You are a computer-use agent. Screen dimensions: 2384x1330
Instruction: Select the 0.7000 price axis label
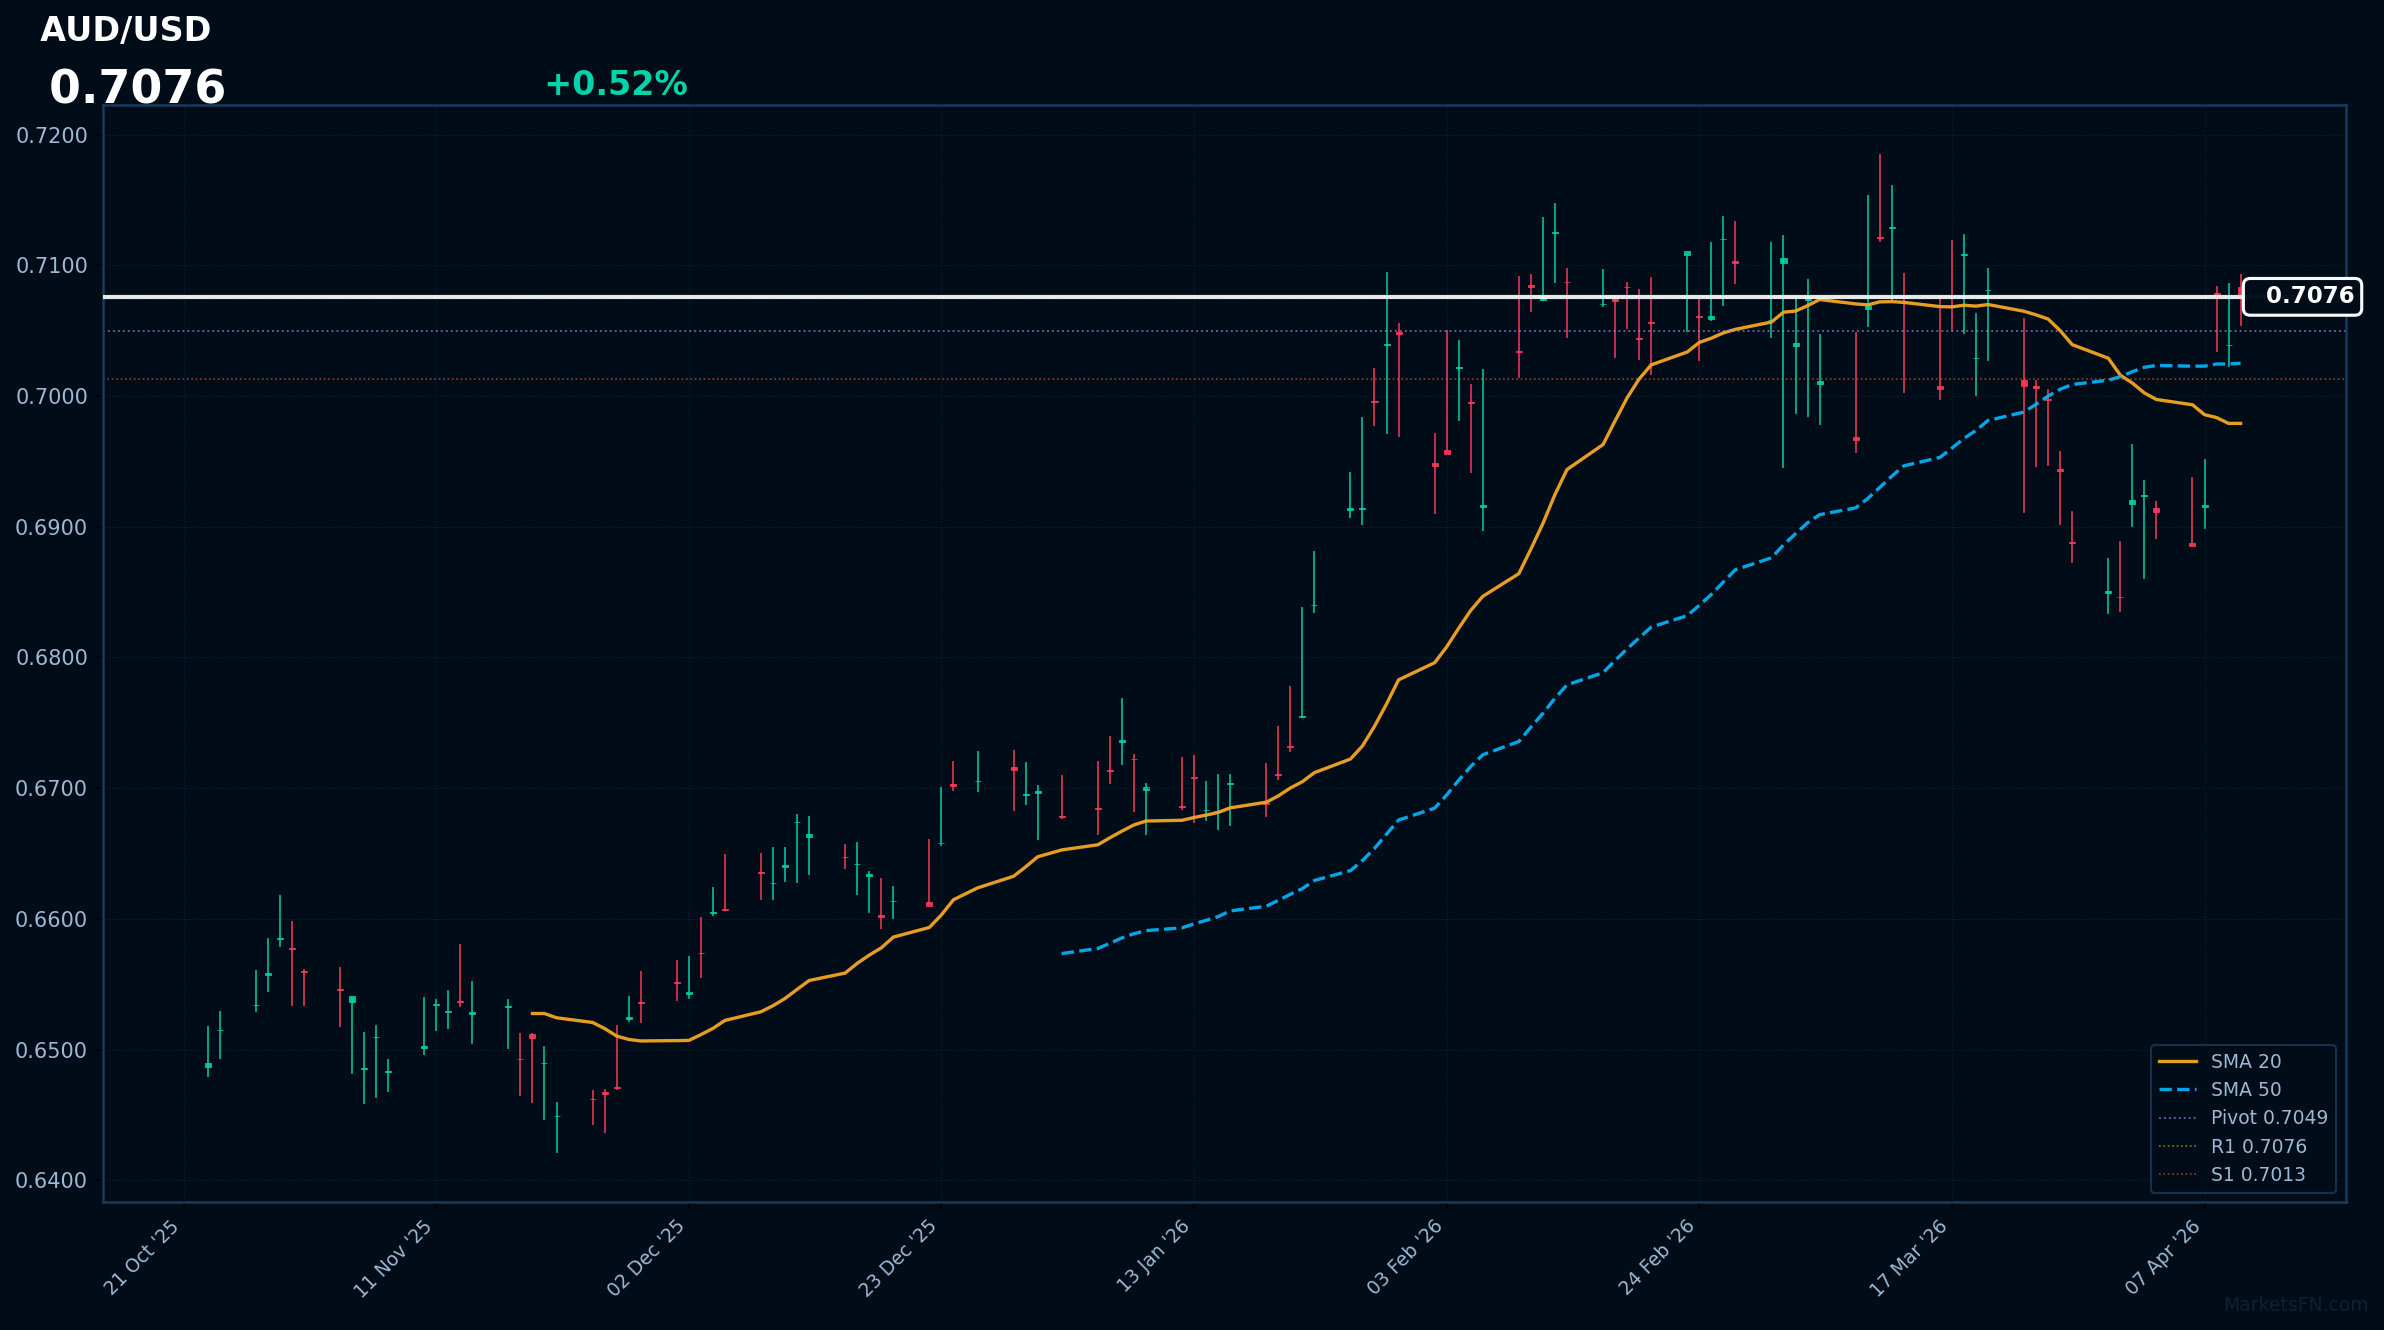52,397
